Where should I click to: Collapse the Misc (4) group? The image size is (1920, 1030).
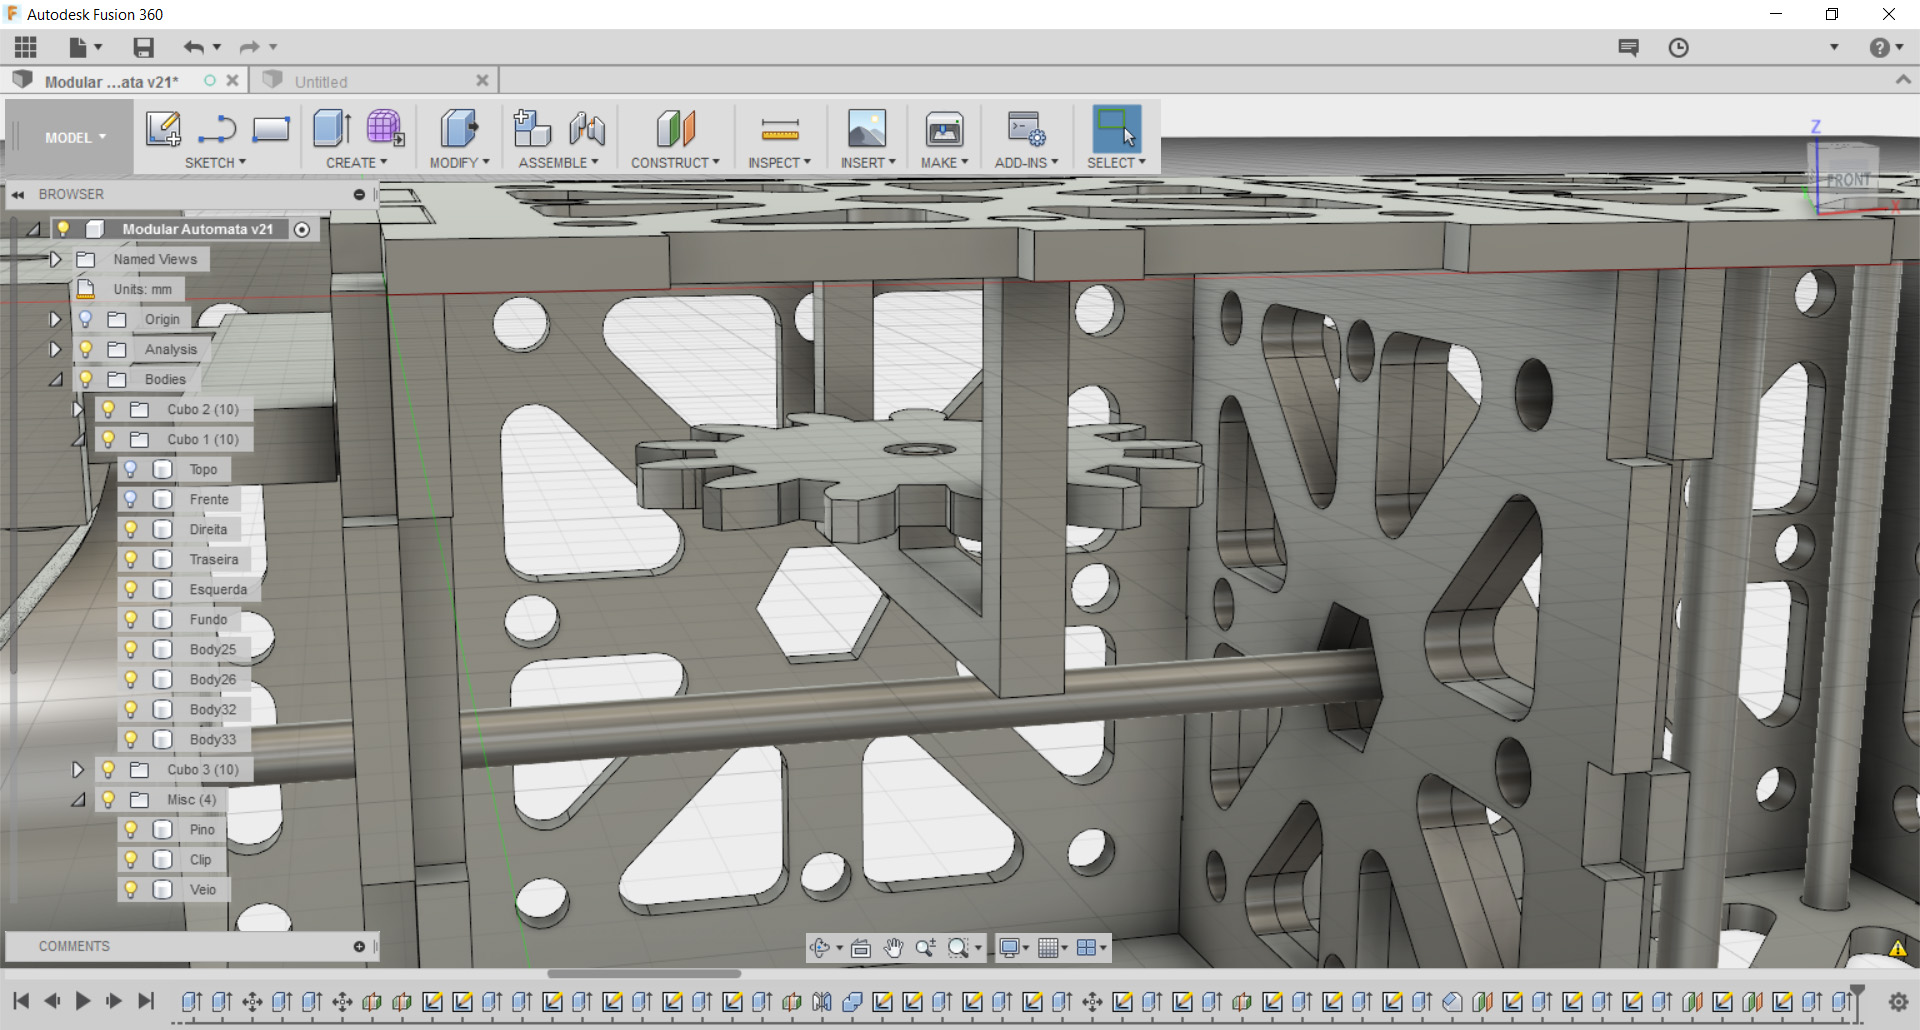point(77,799)
